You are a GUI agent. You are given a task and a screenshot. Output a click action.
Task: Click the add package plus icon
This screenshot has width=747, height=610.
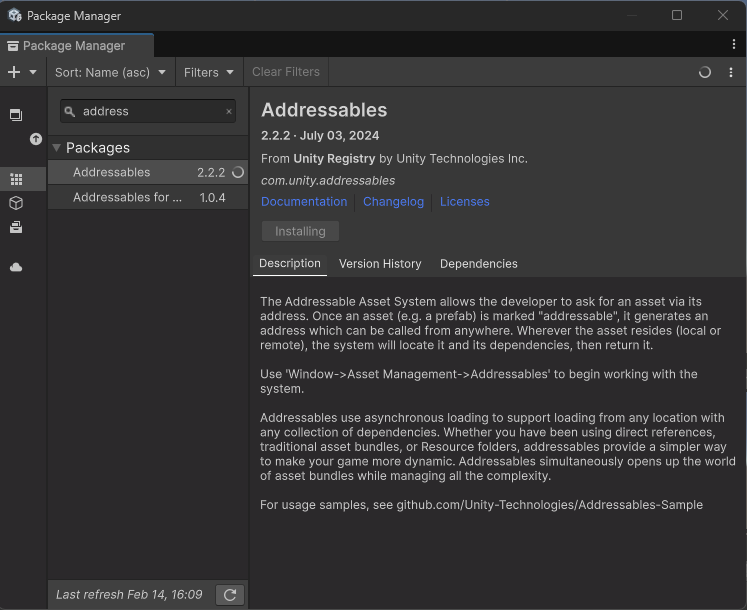(x=14, y=72)
